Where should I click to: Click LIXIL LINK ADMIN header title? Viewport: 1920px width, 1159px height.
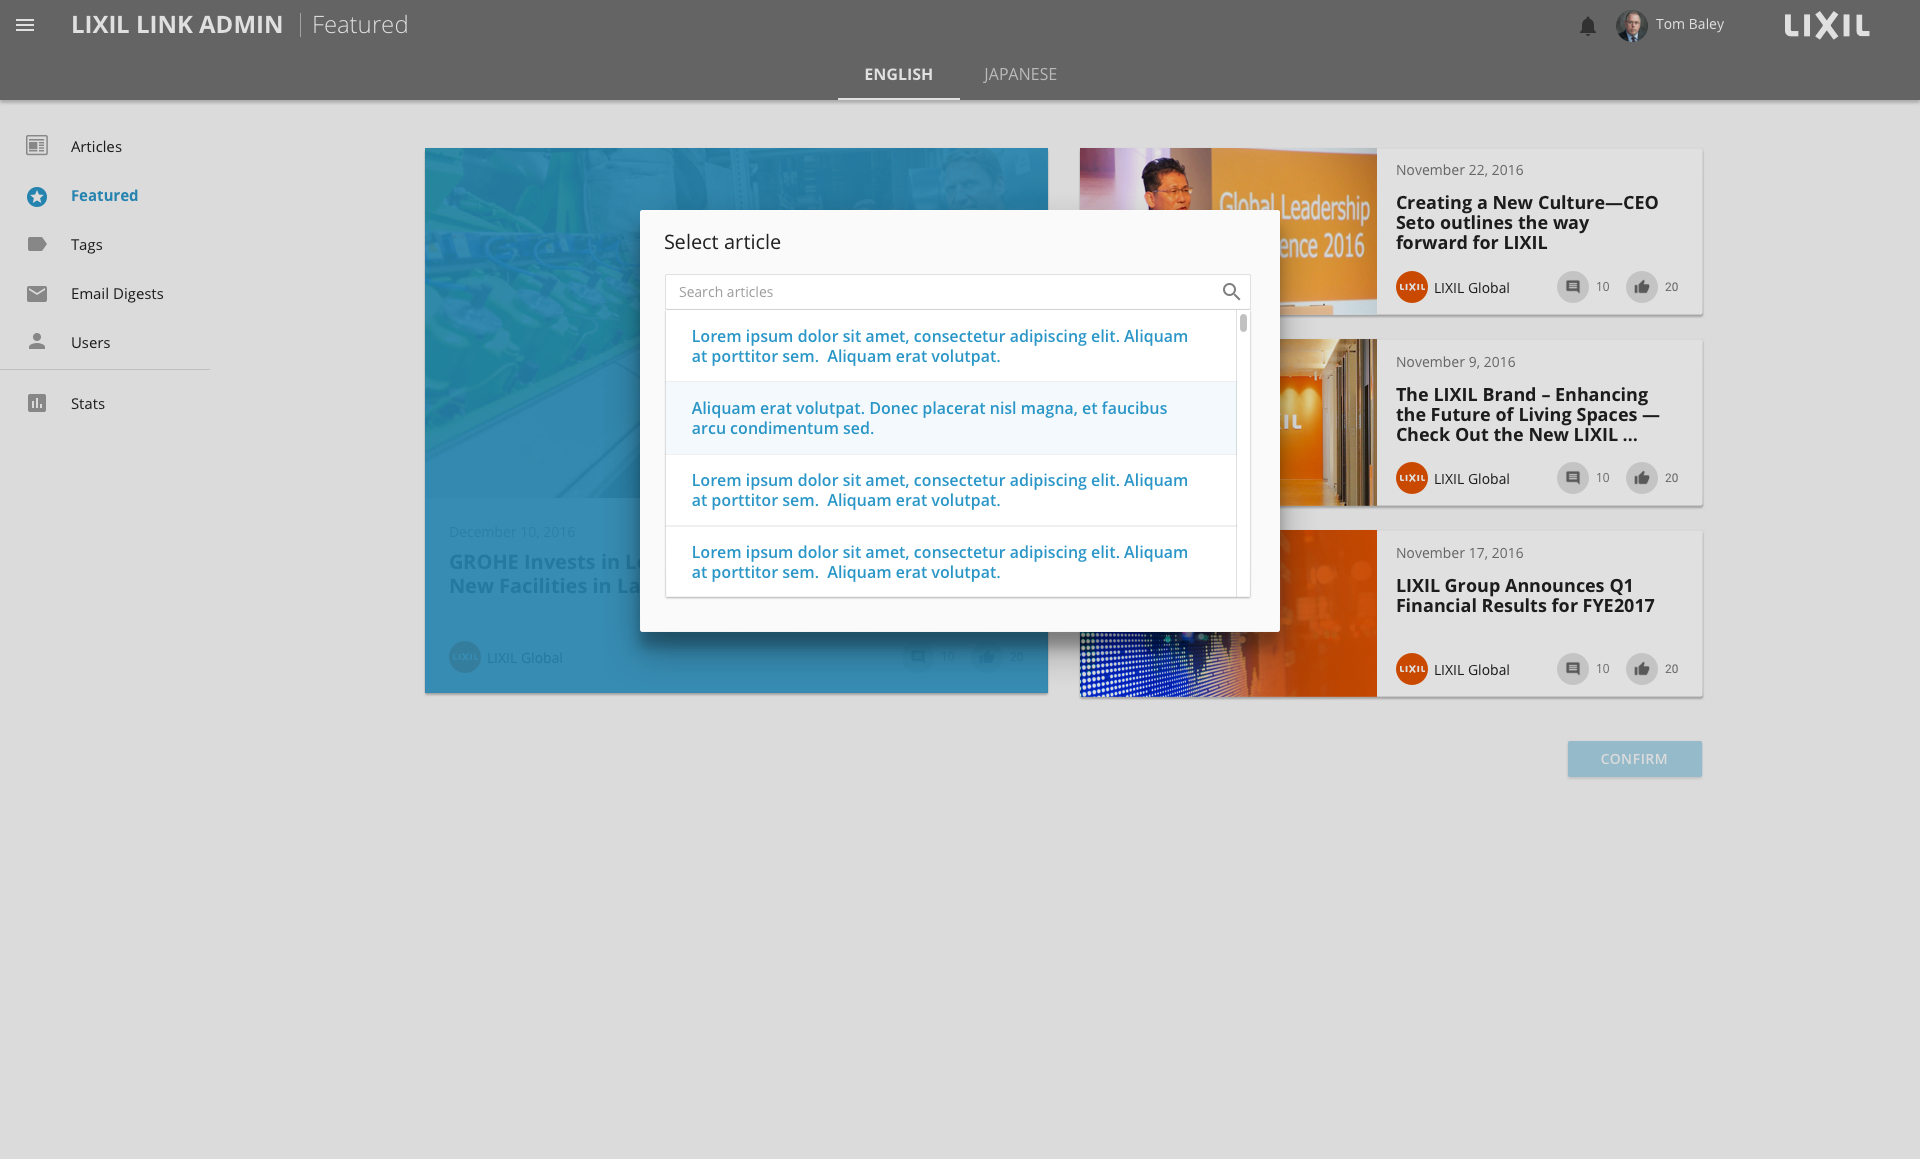click(x=177, y=25)
